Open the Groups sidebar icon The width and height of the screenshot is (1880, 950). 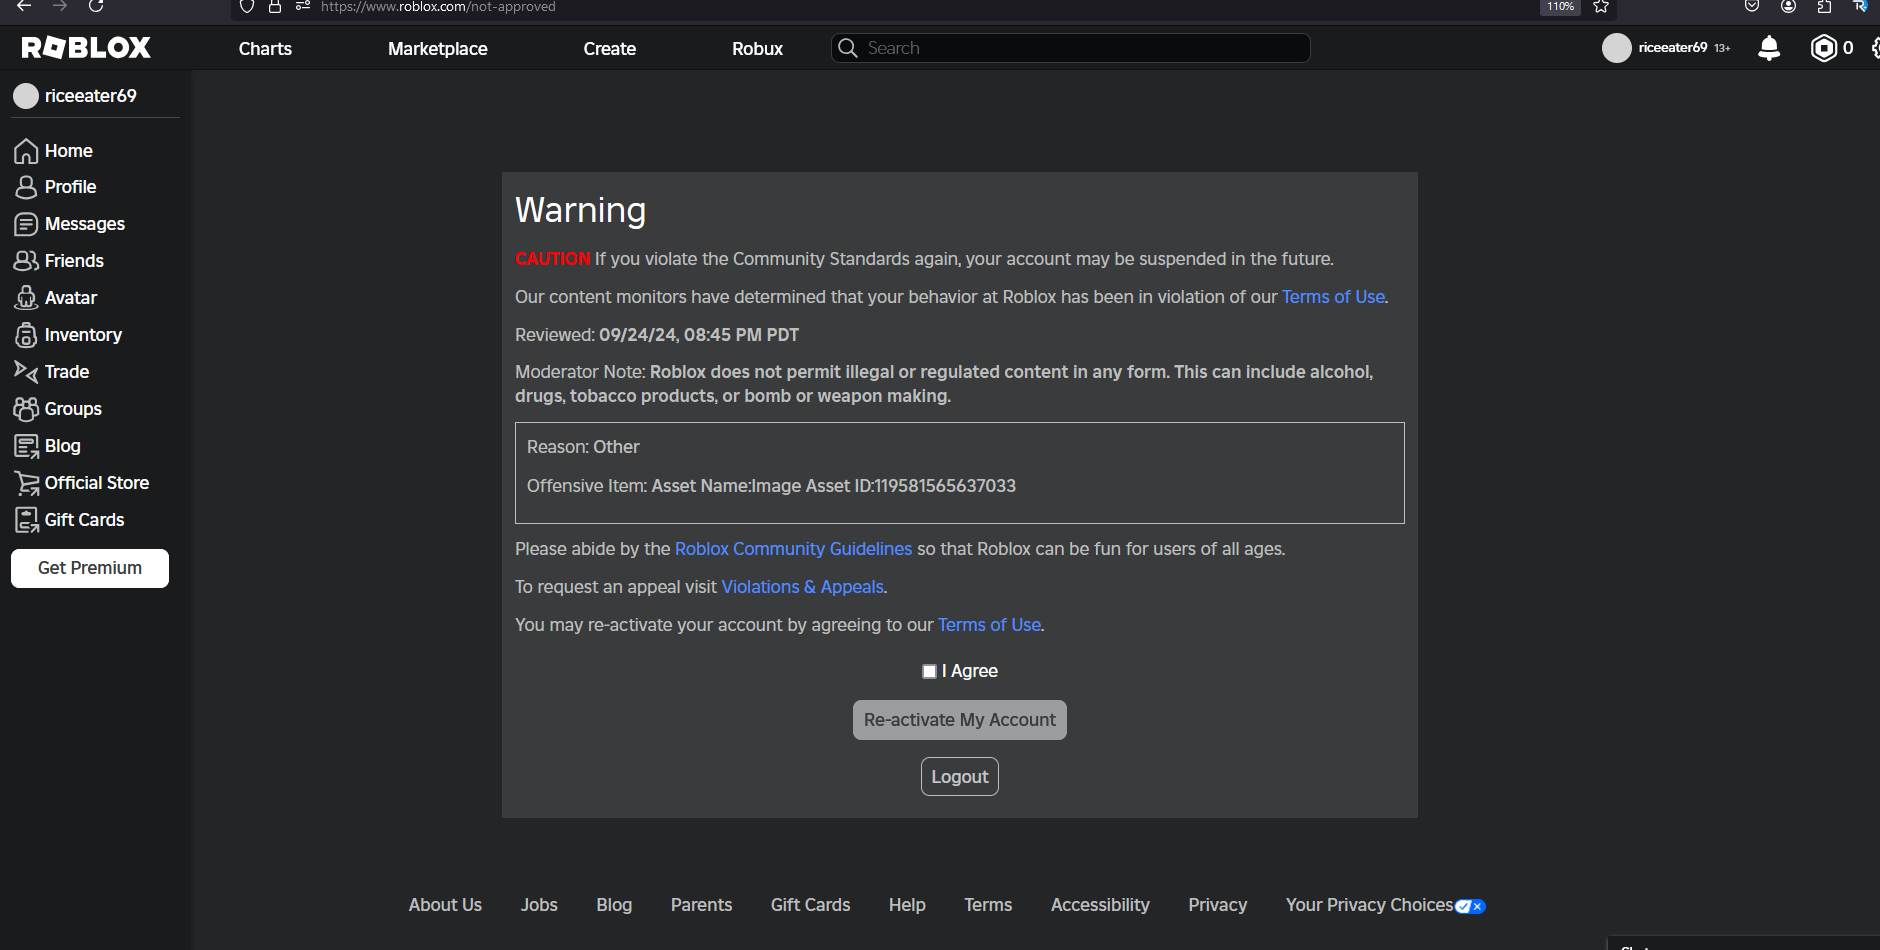click(26, 409)
